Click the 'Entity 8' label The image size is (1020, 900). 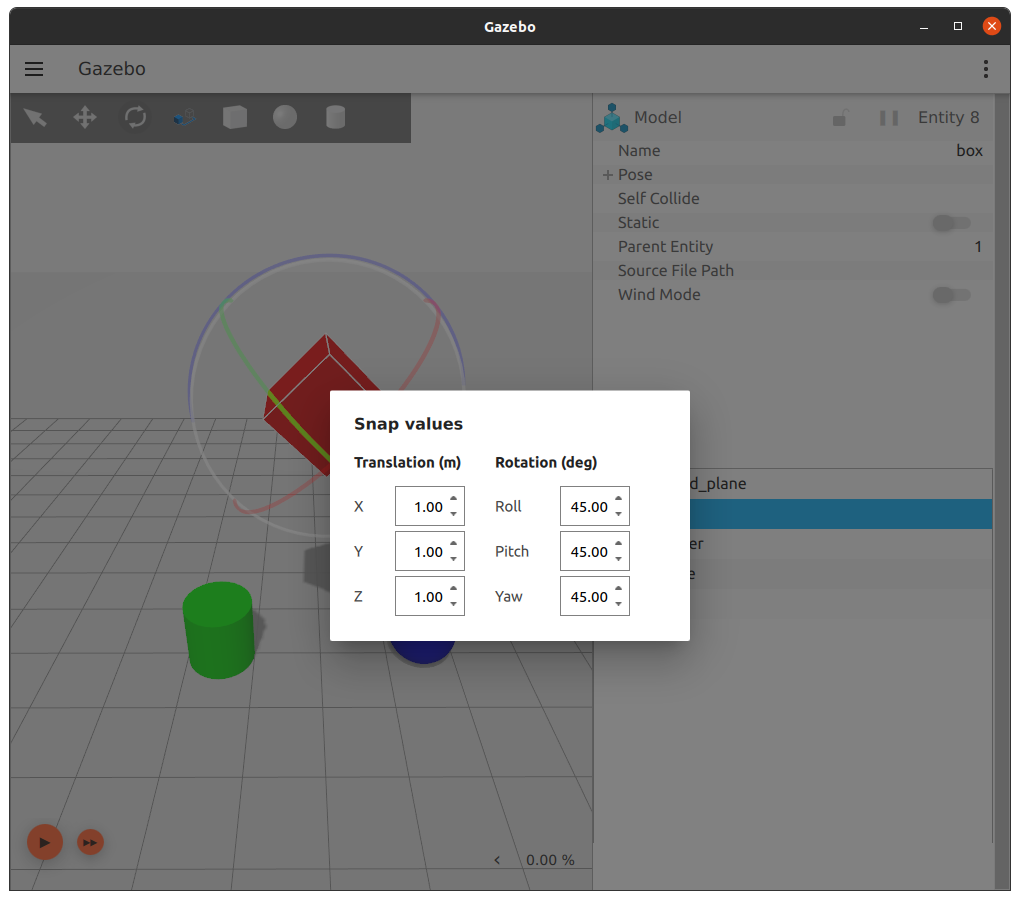948,118
